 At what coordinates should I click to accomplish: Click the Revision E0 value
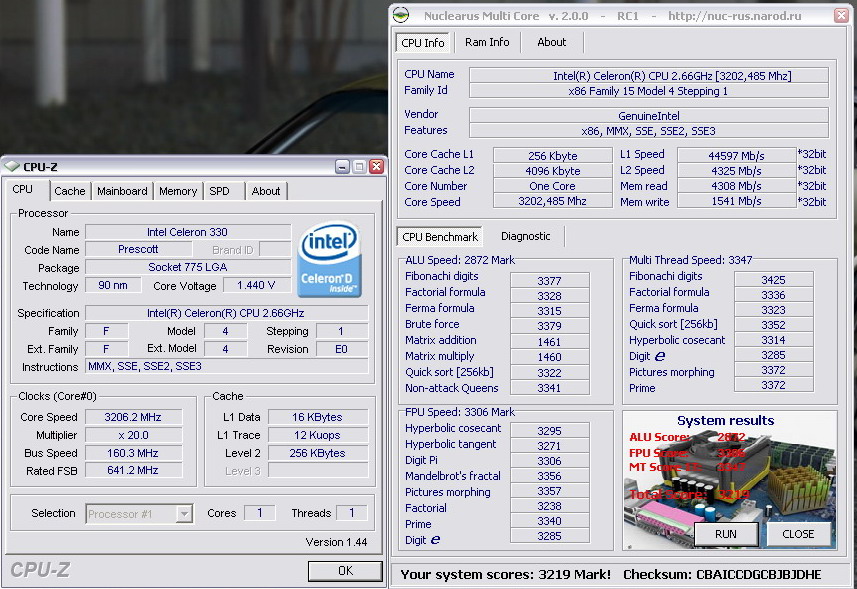[342, 349]
